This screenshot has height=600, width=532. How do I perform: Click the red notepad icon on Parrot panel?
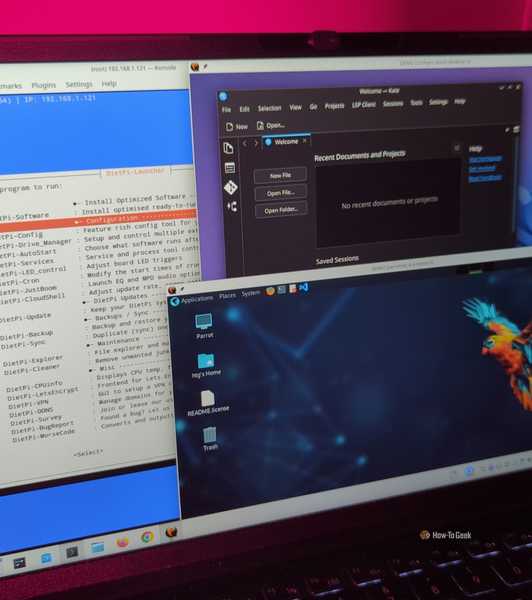(x=293, y=289)
